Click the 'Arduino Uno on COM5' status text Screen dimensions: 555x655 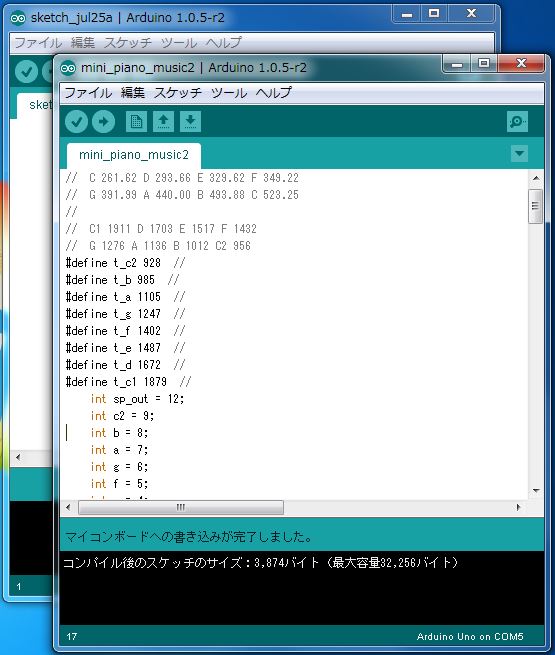[470, 637]
